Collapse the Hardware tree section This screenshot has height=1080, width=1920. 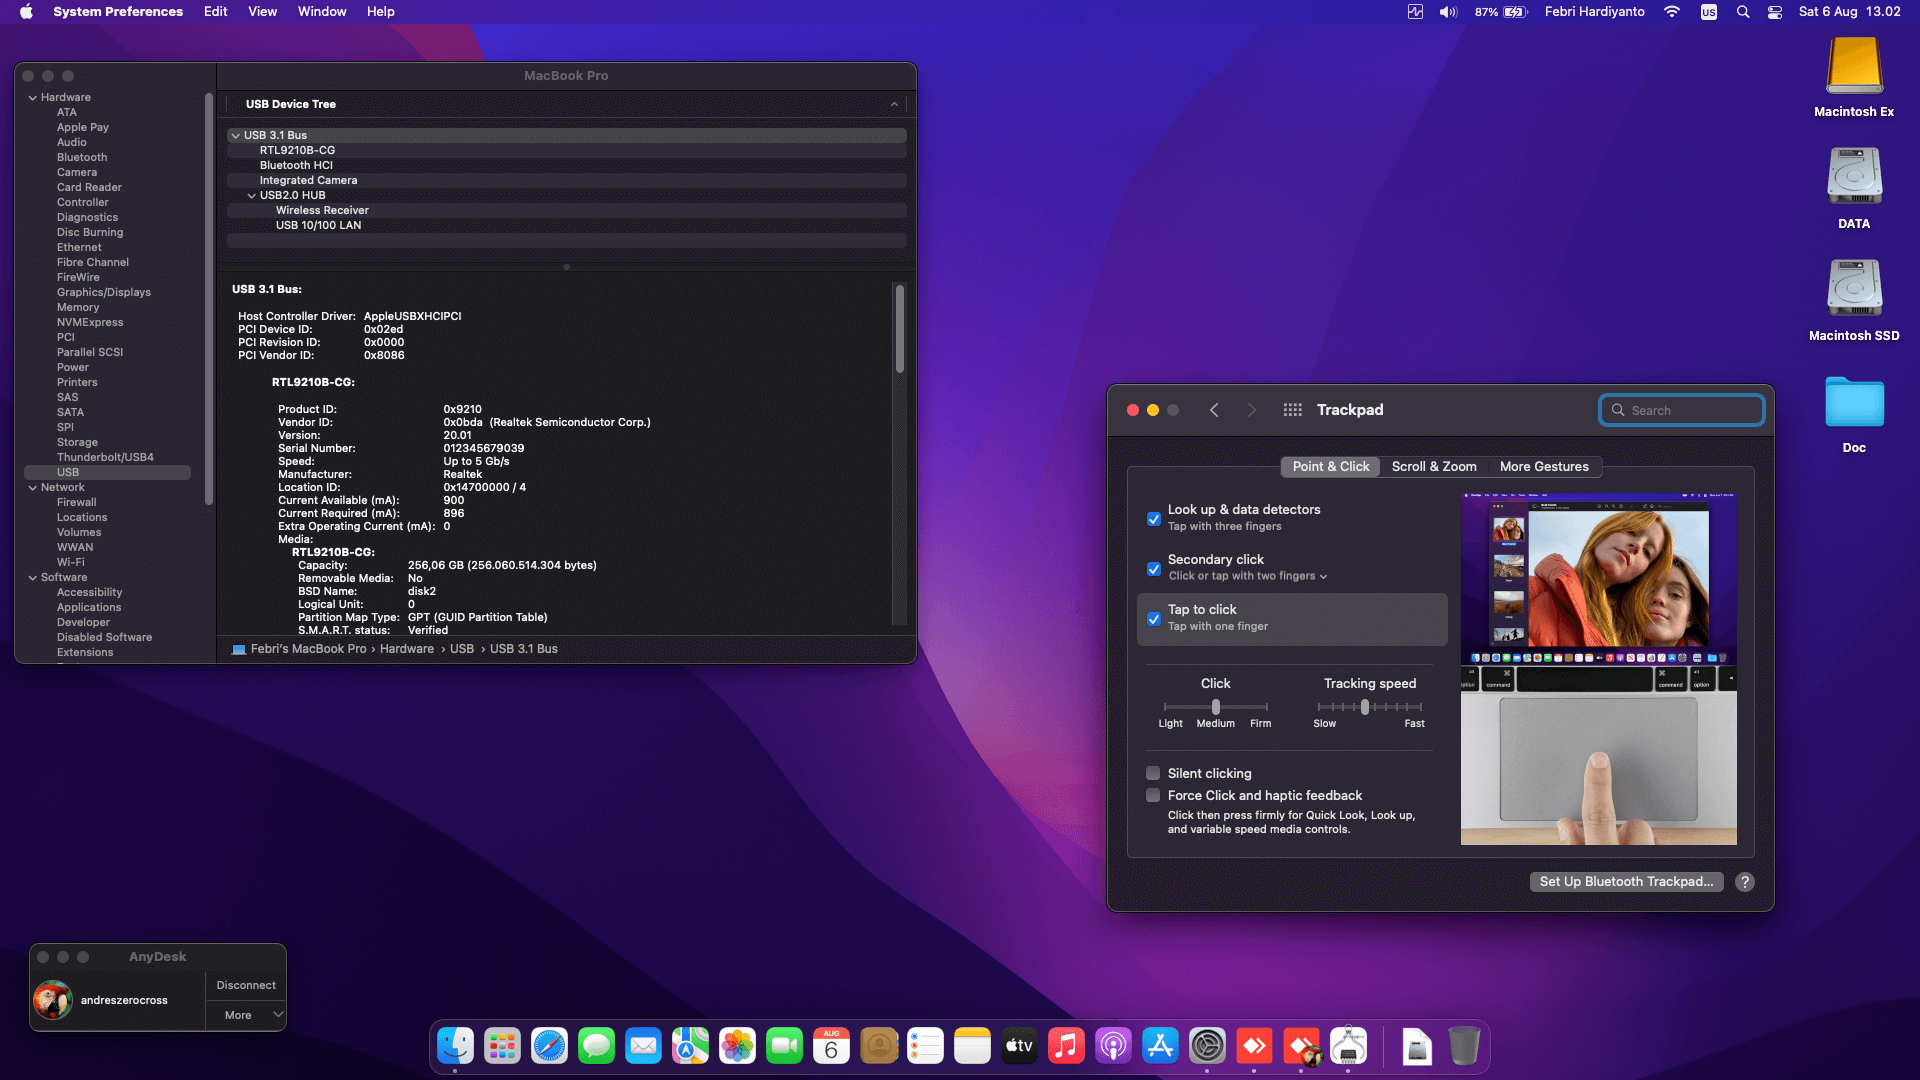[33, 98]
